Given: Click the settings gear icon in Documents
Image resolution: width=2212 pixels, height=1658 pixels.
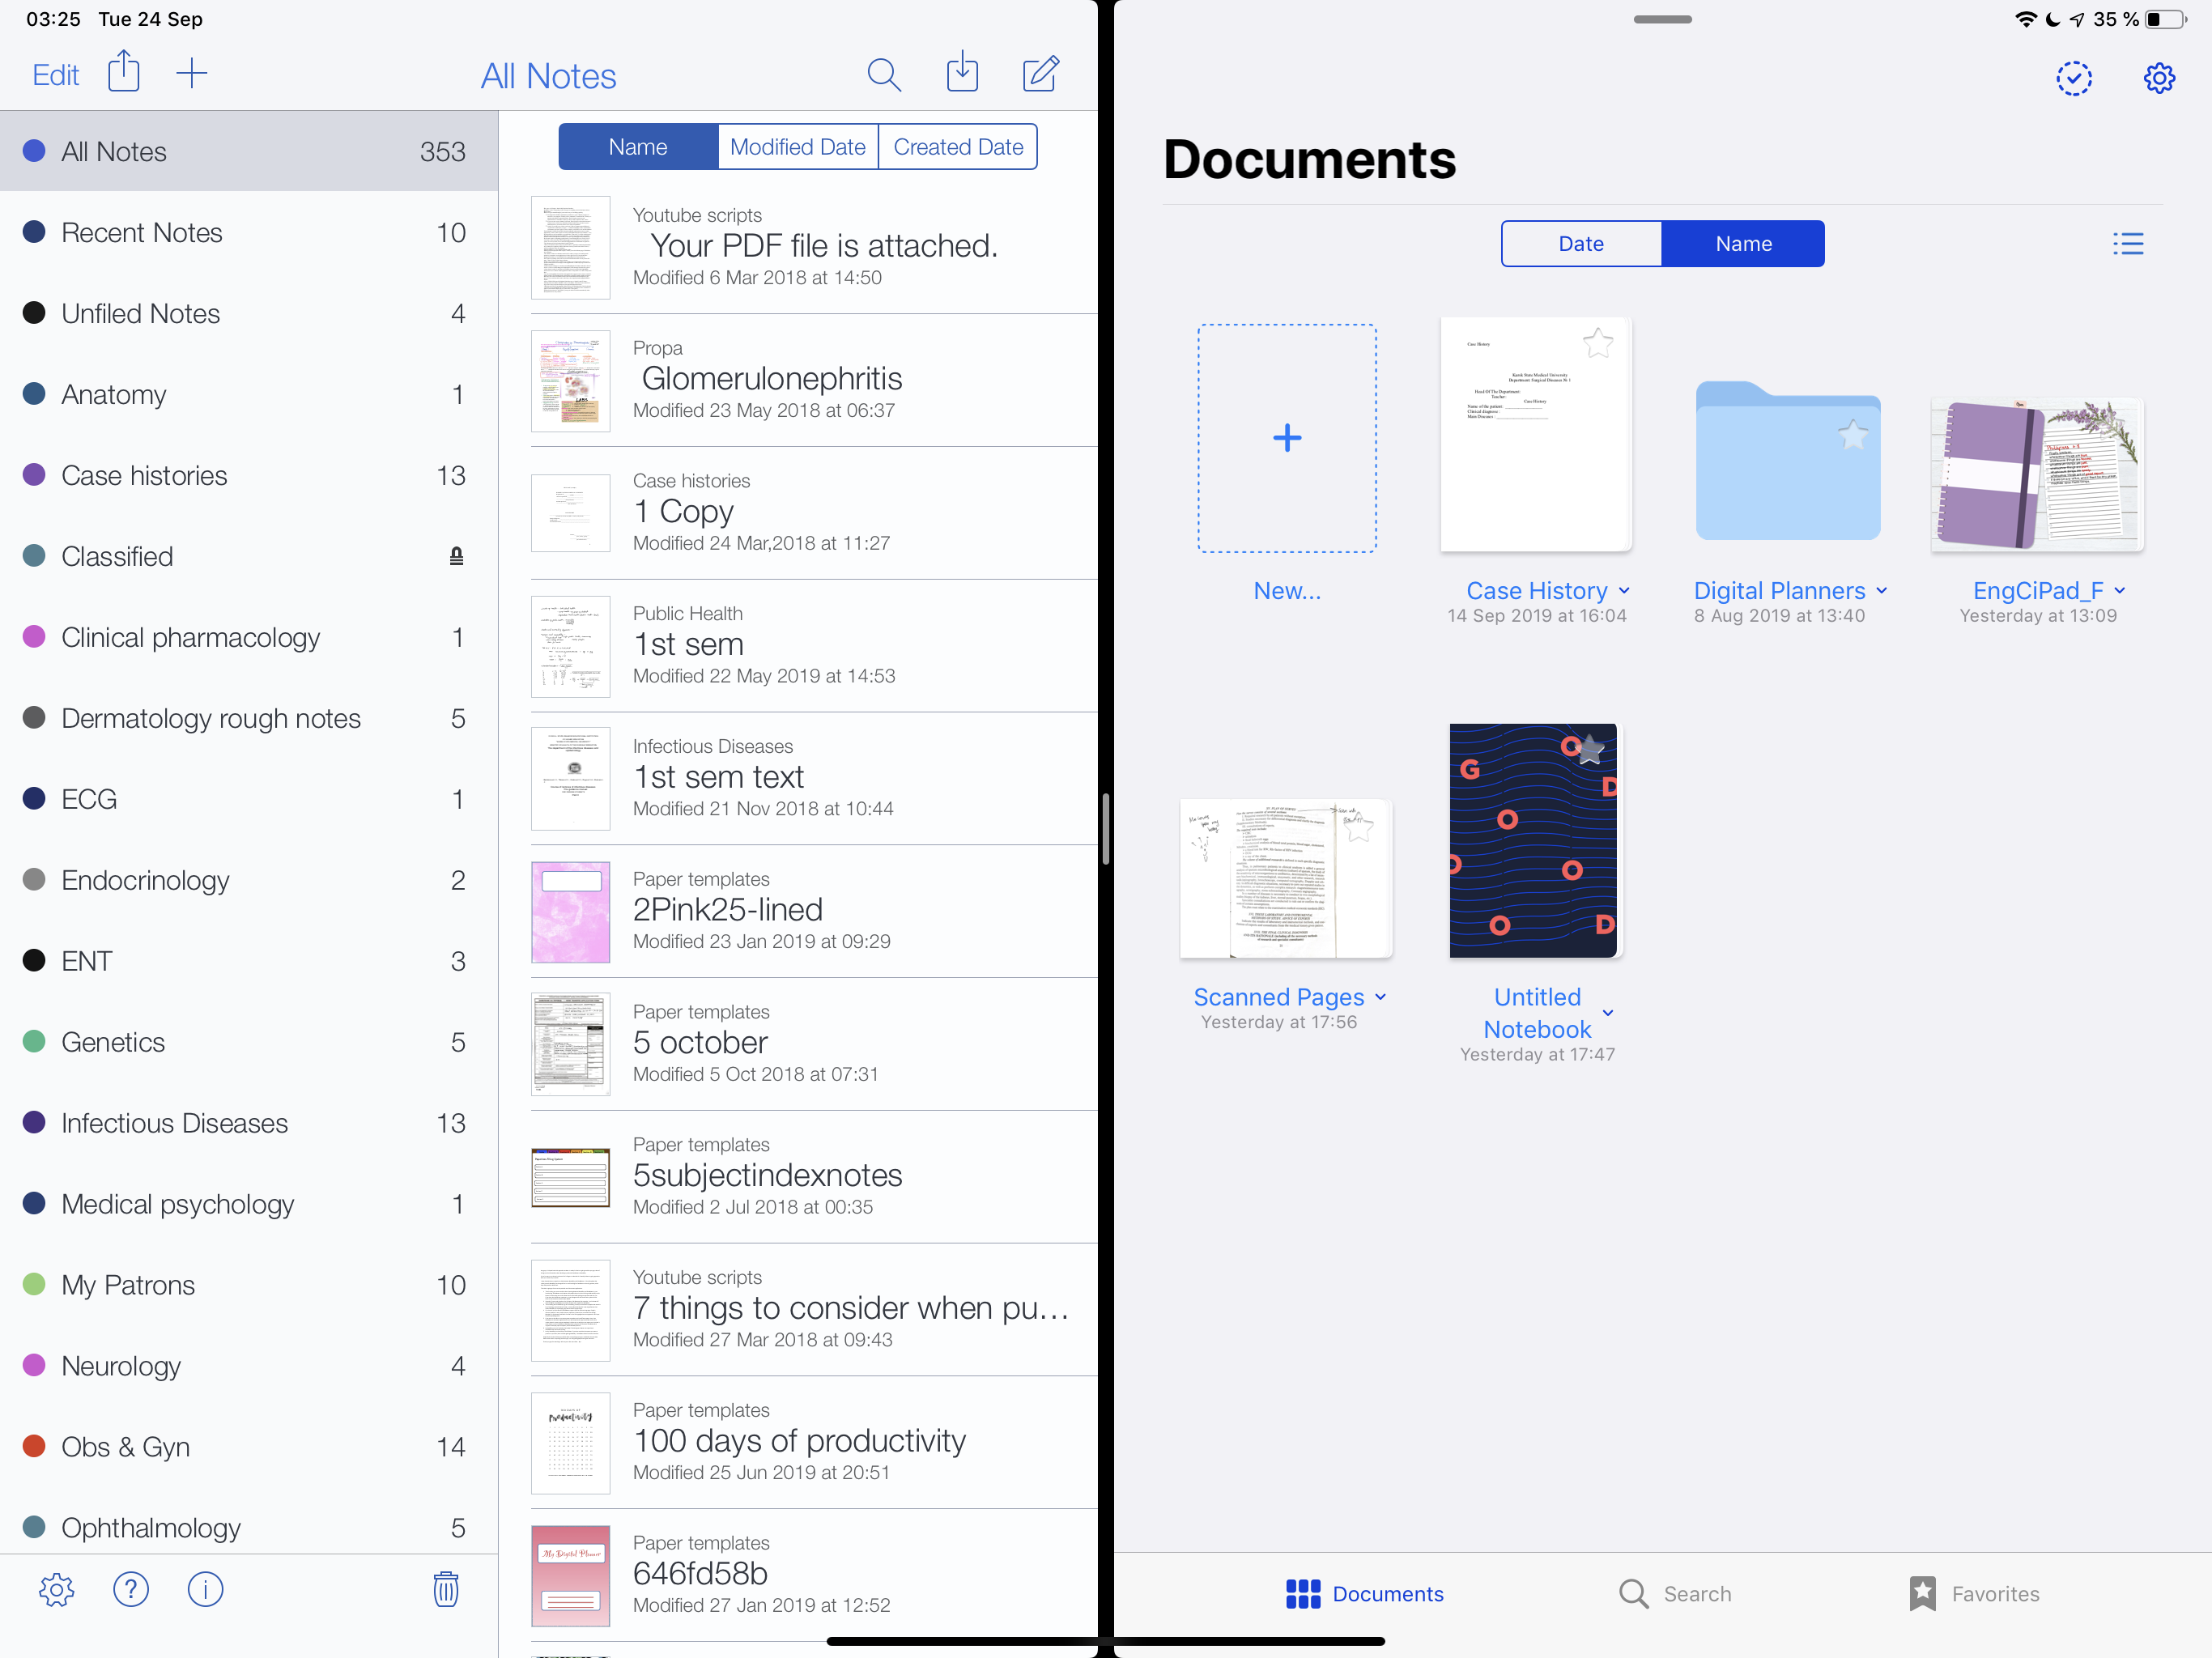Looking at the screenshot, I should [2159, 75].
